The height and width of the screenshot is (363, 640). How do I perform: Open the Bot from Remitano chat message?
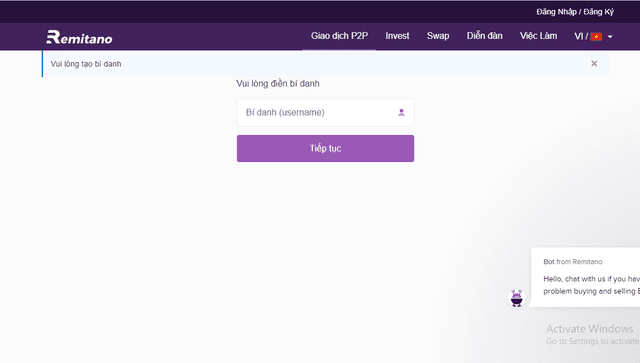click(586, 277)
